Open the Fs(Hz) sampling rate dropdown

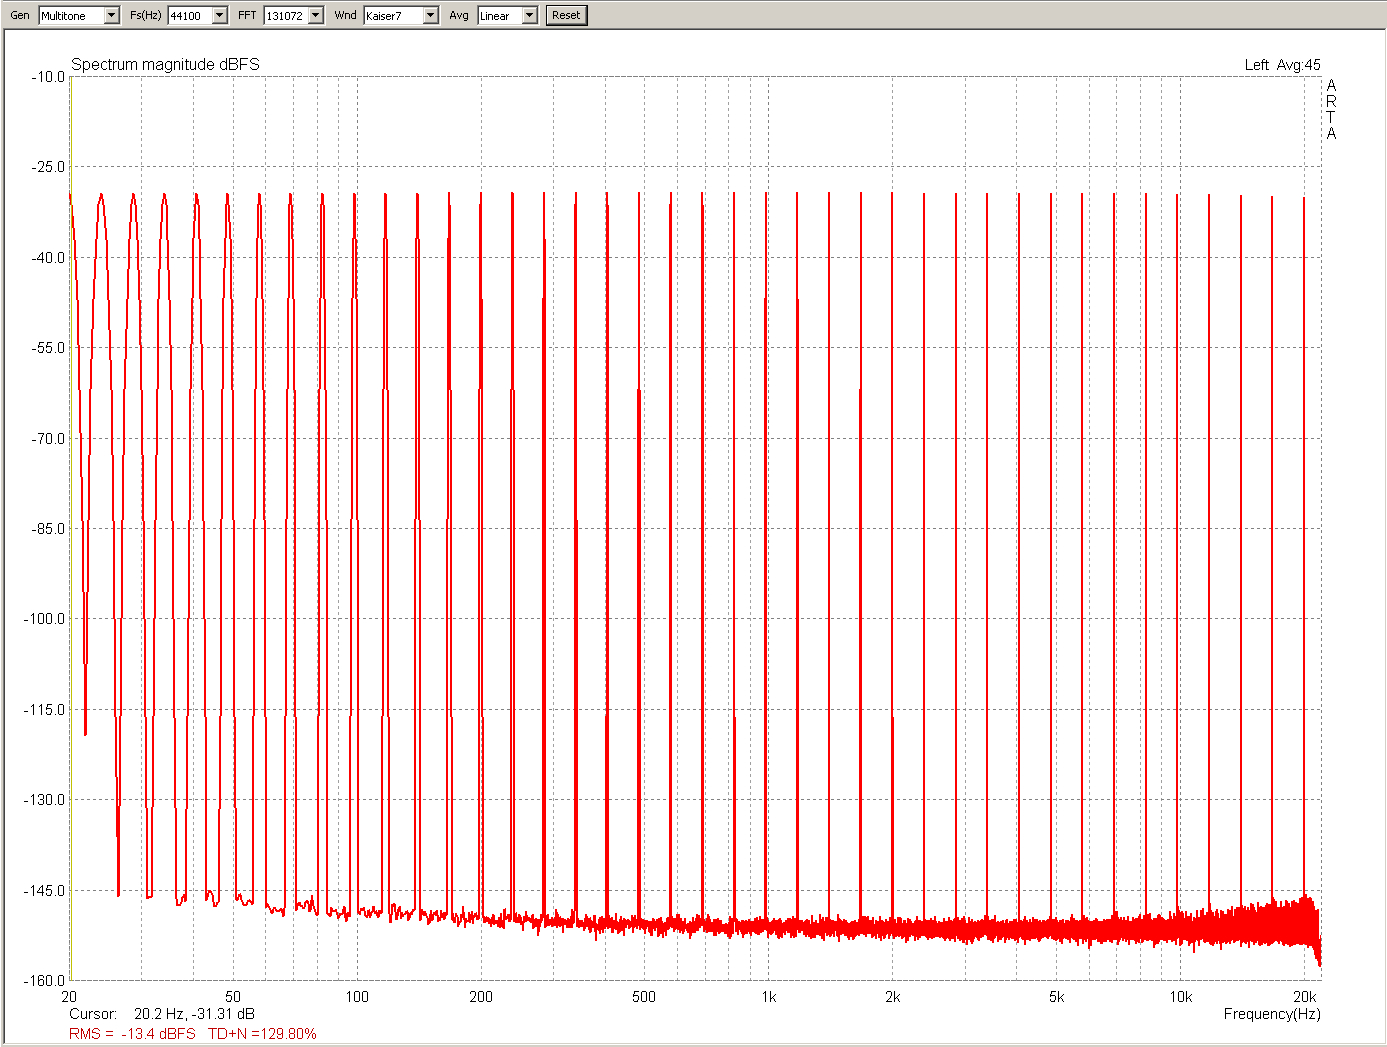tap(219, 15)
